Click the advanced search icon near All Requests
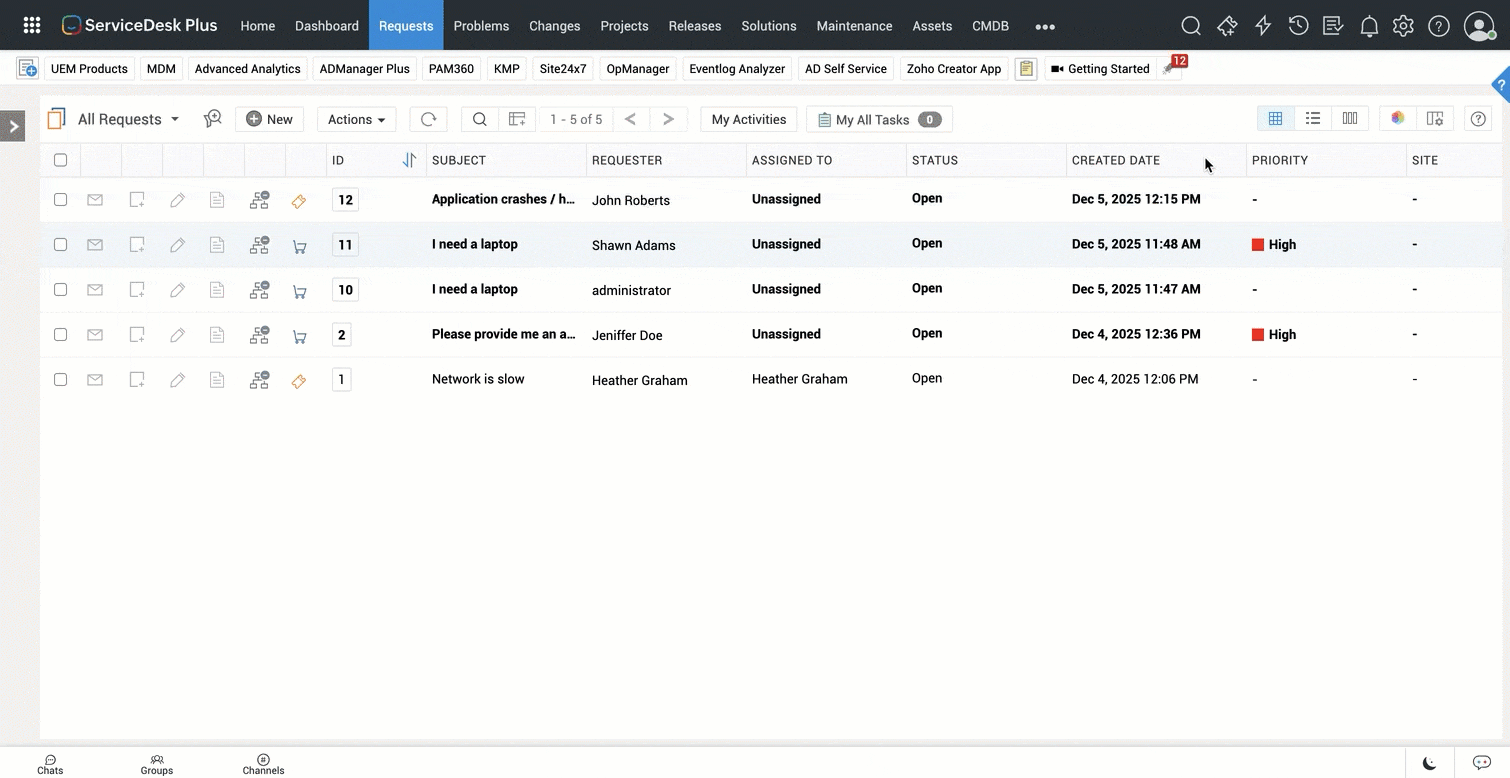This screenshot has width=1510, height=778. (x=212, y=119)
